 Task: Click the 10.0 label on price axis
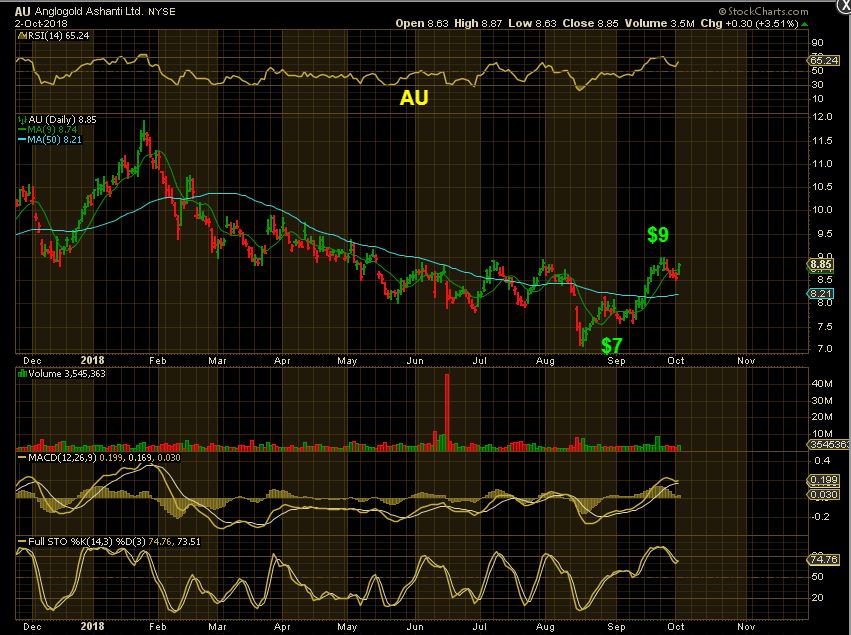pos(821,209)
